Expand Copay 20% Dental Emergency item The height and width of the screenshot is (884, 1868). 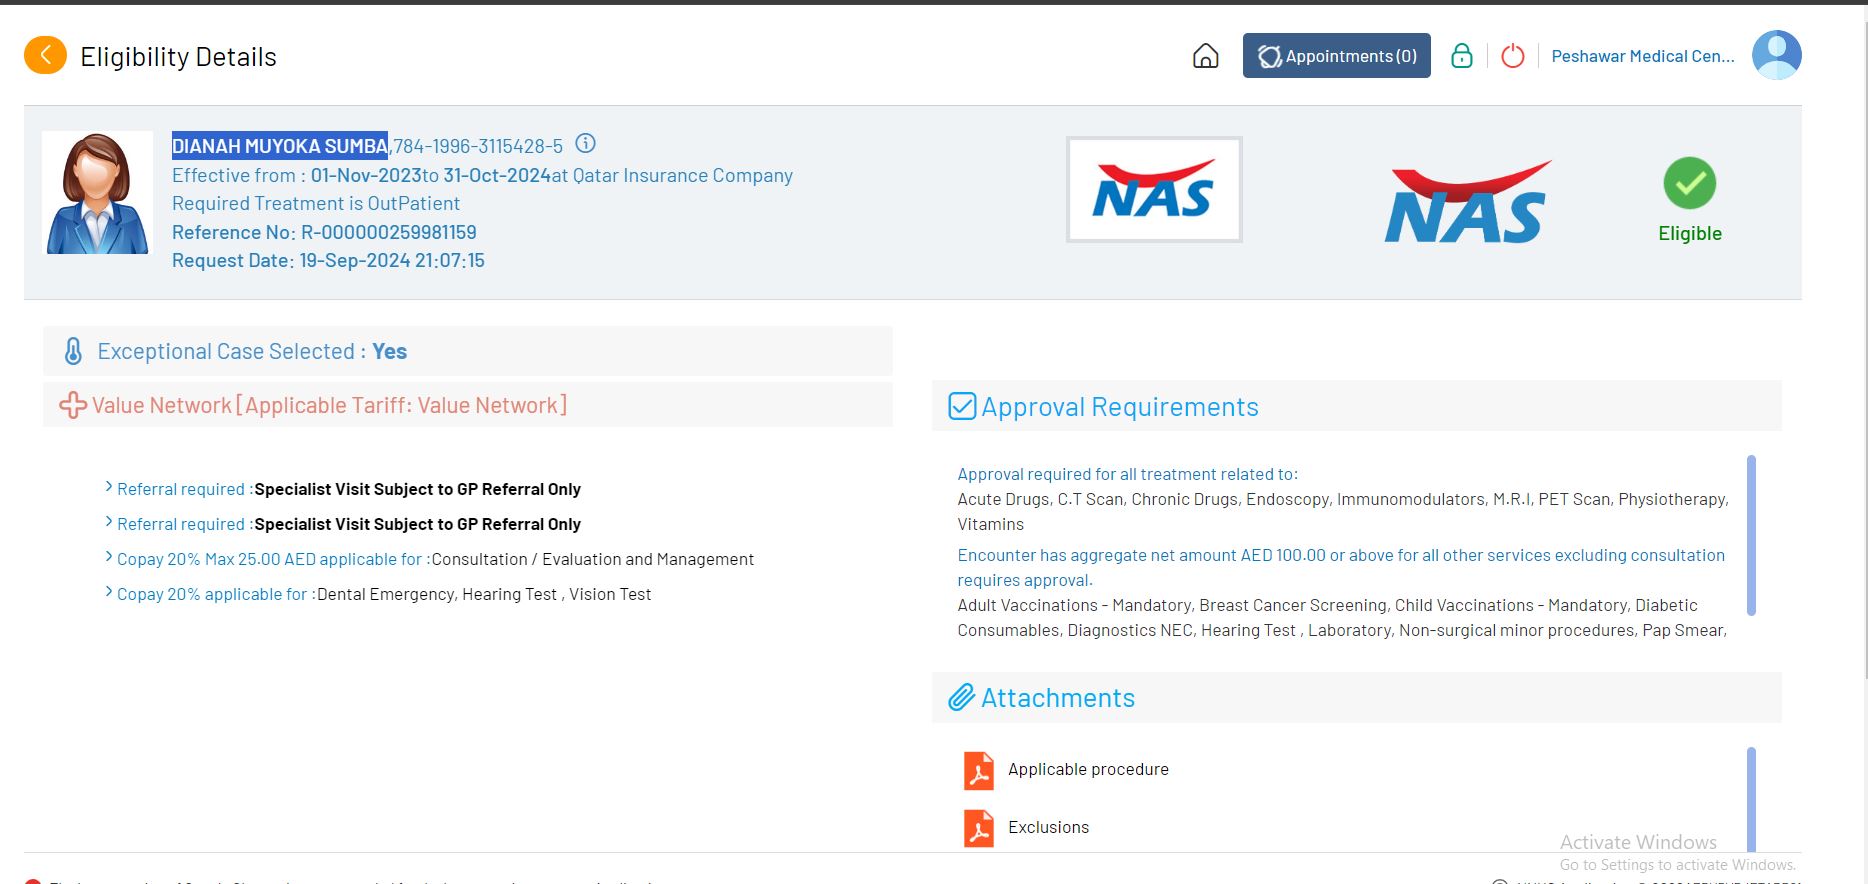(x=109, y=593)
